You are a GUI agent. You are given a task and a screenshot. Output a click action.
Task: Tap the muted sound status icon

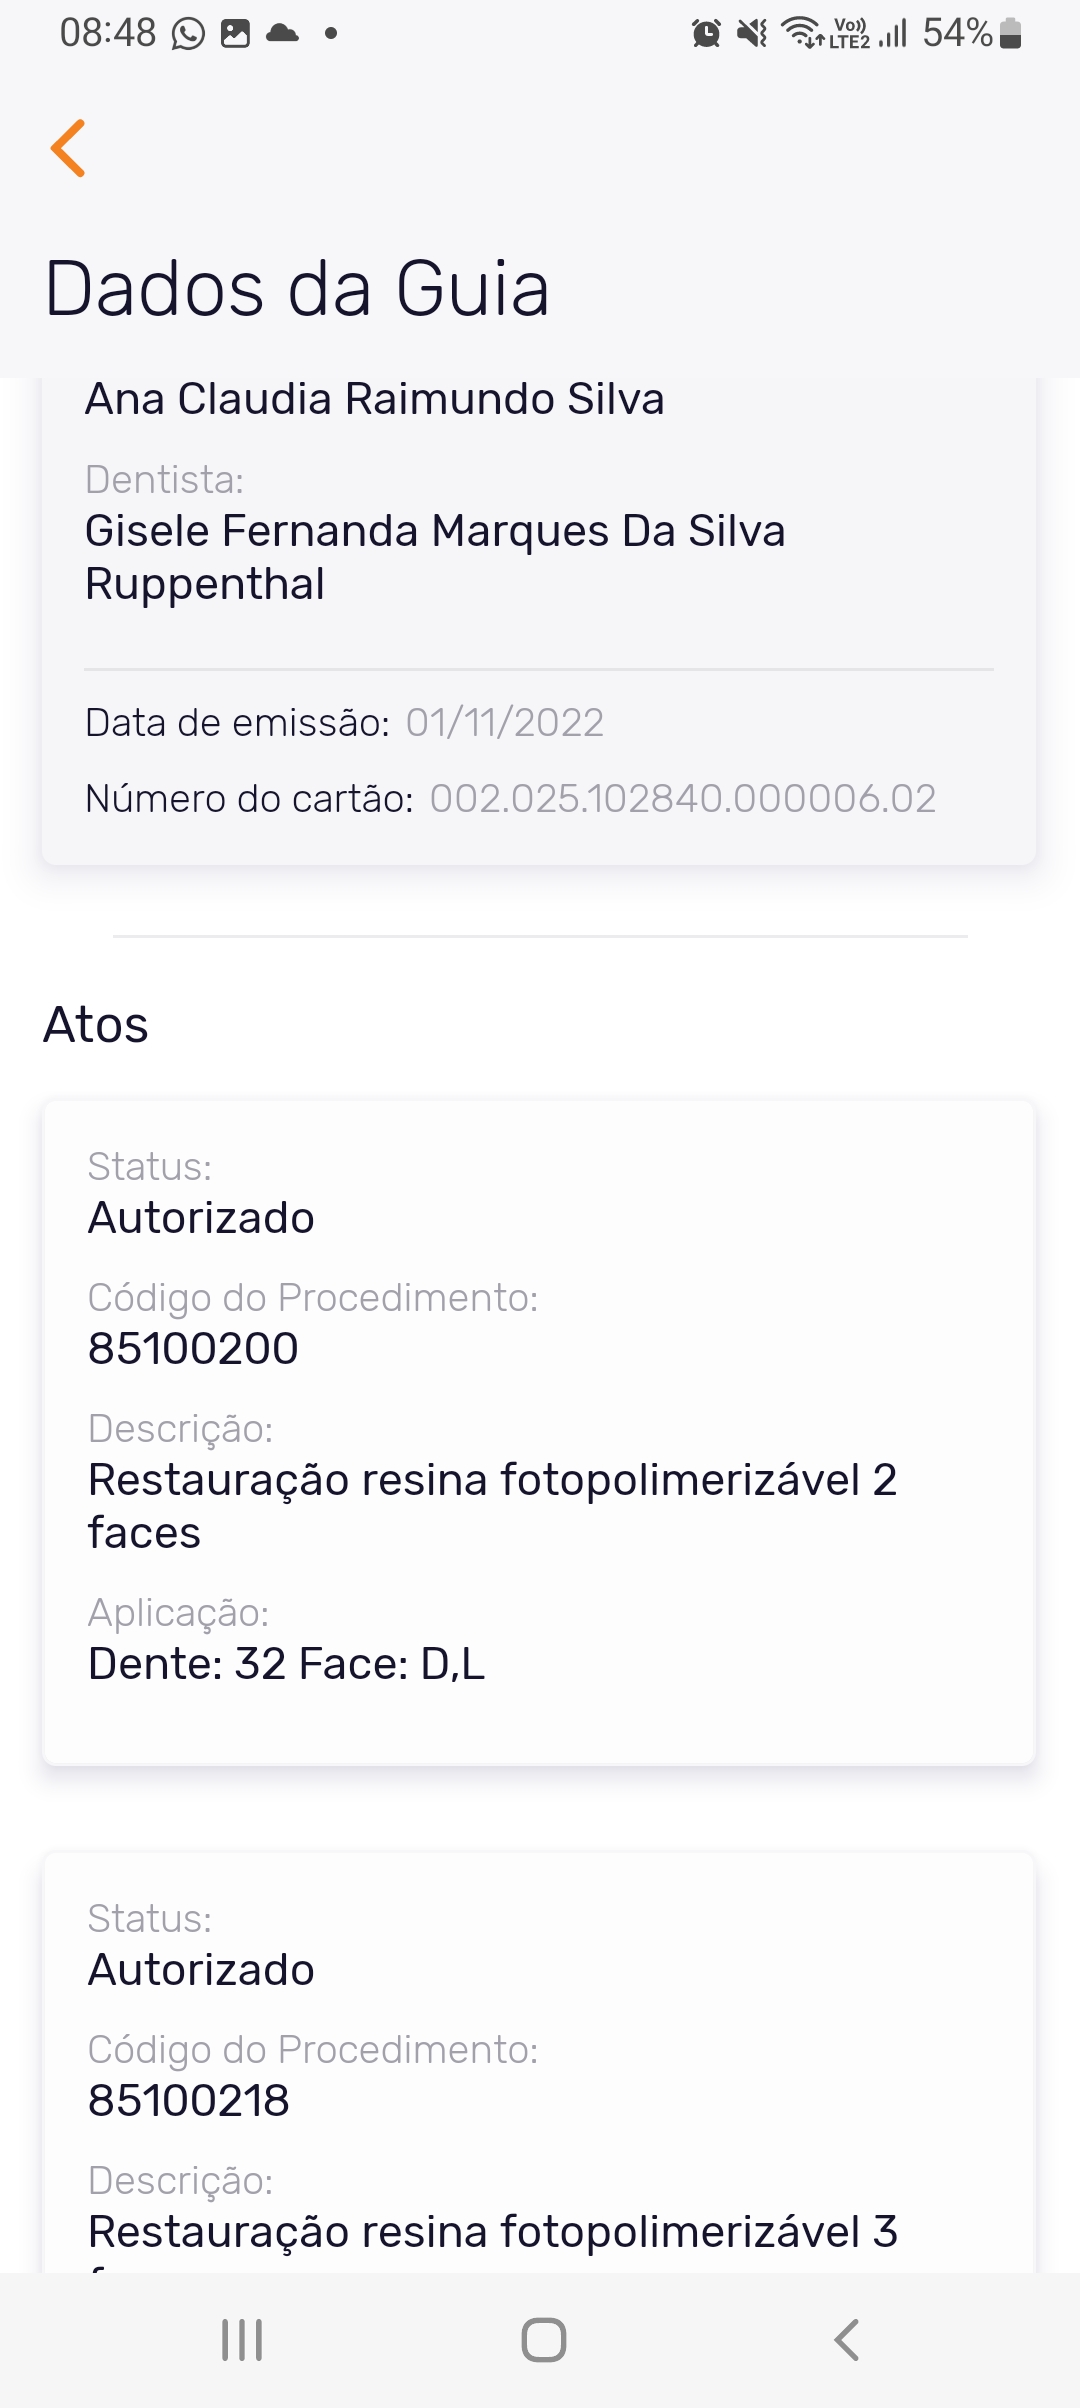click(752, 34)
